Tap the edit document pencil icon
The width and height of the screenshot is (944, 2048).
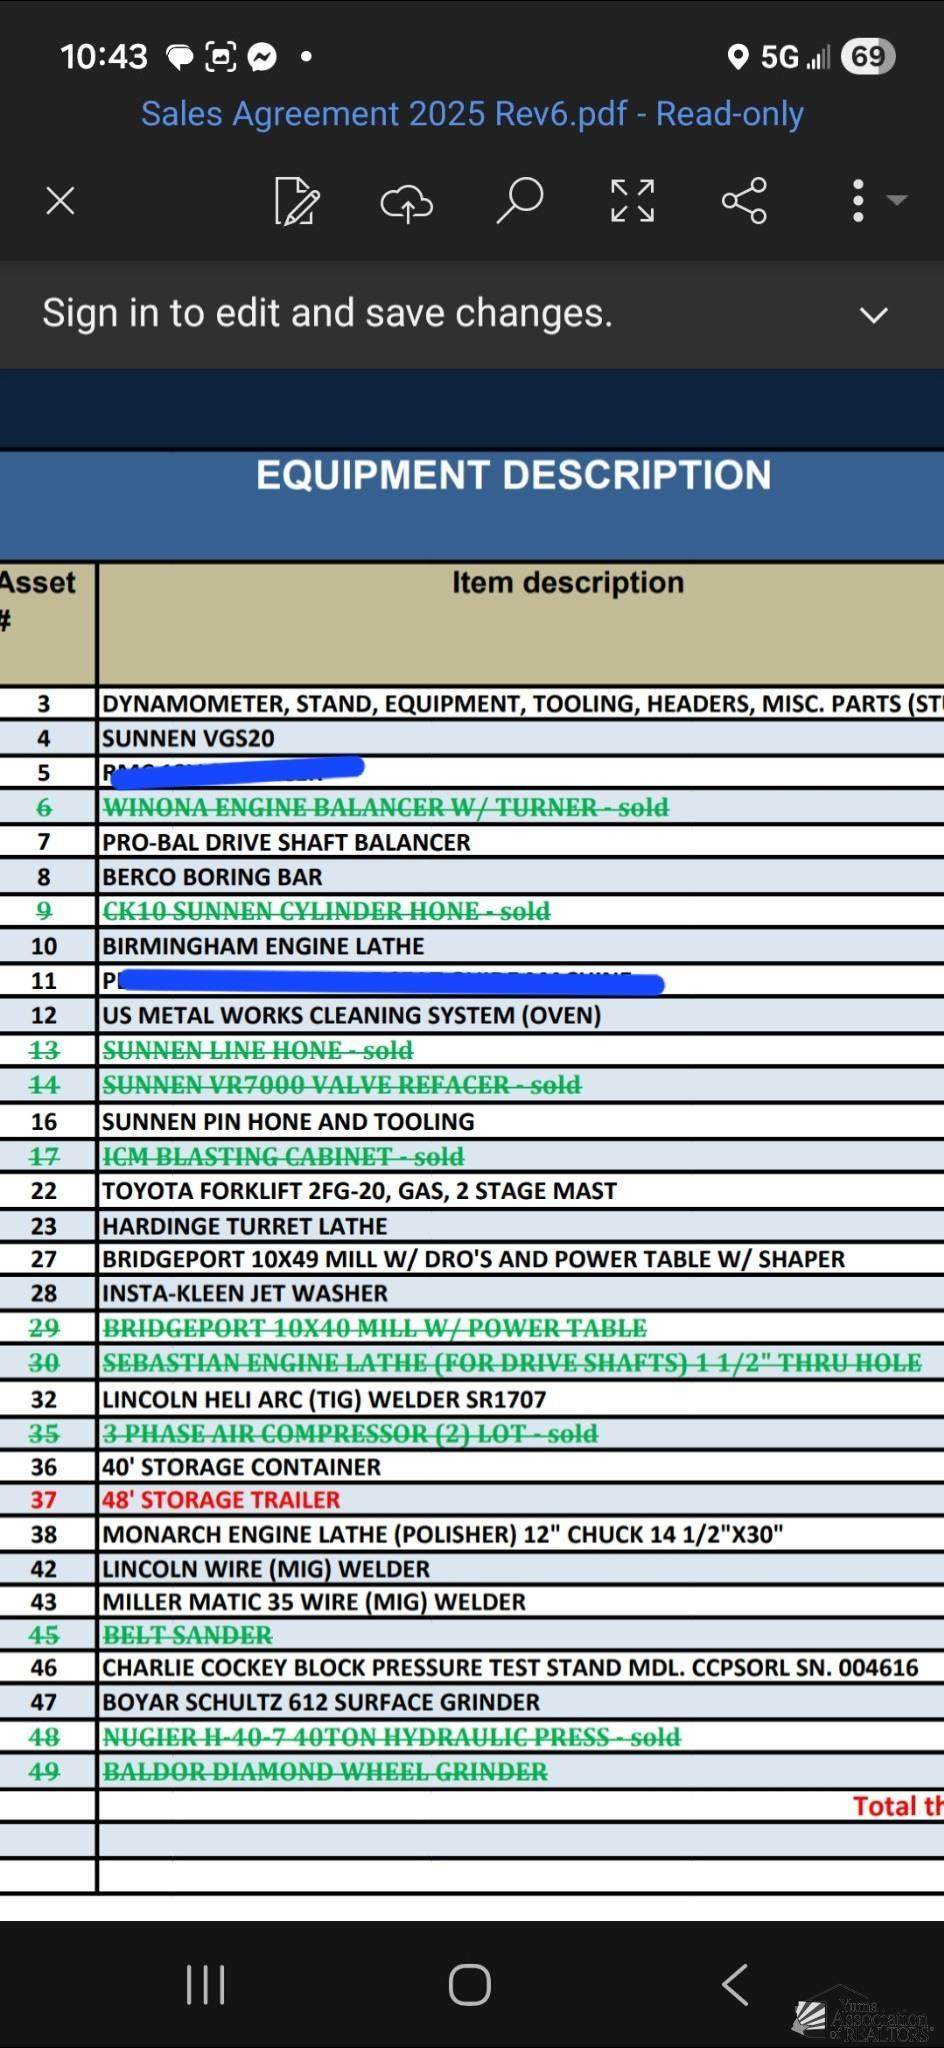pyautogui.click(x=297, y=201)
